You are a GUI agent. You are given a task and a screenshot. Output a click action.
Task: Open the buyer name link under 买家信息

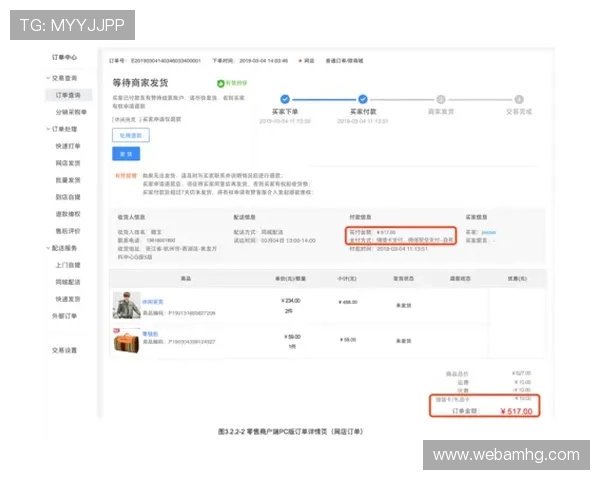click(x=489, y=232)
